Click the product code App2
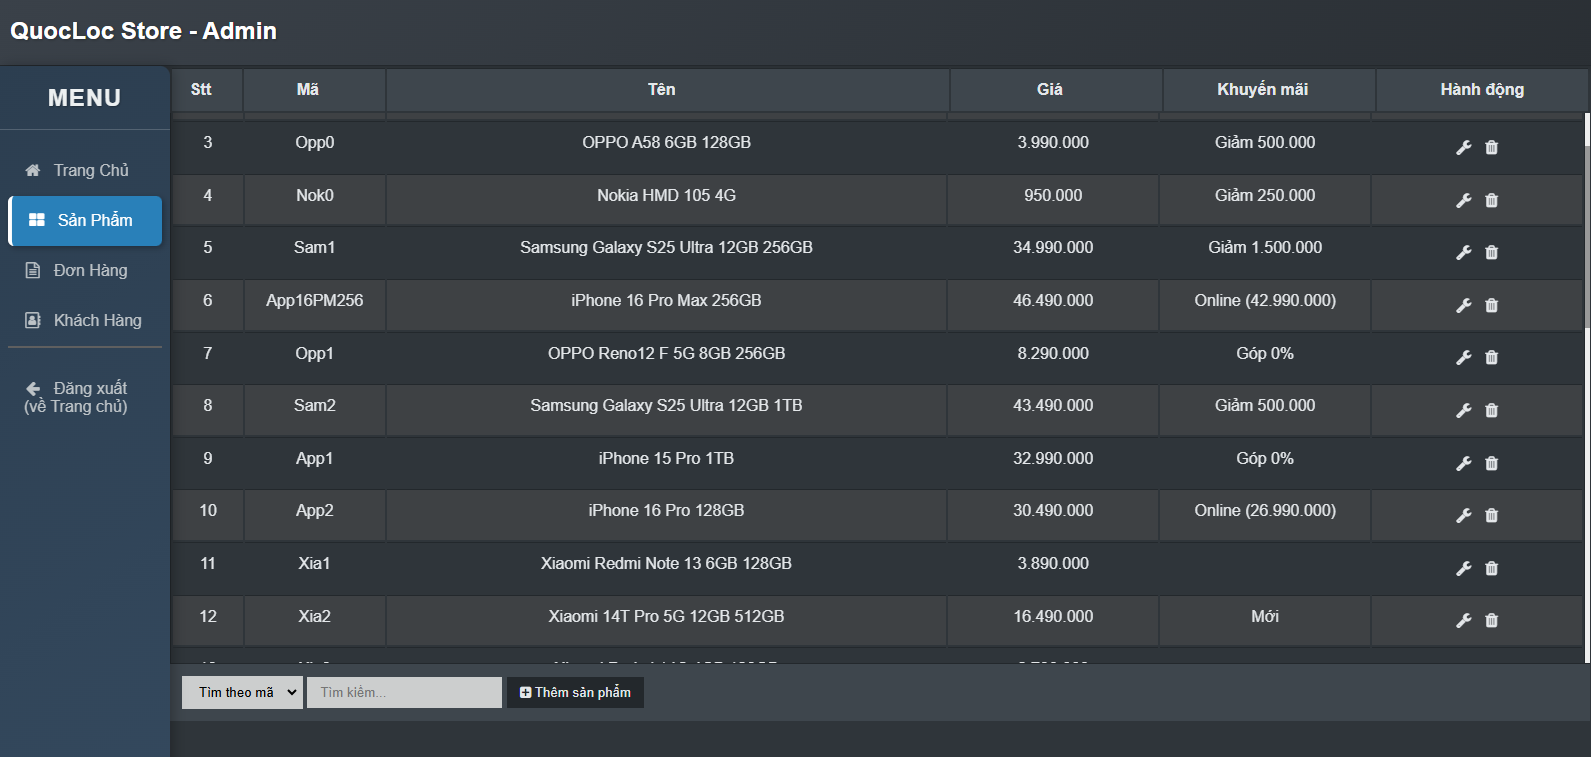1591x757 pixels. click(x=315, y=510)
